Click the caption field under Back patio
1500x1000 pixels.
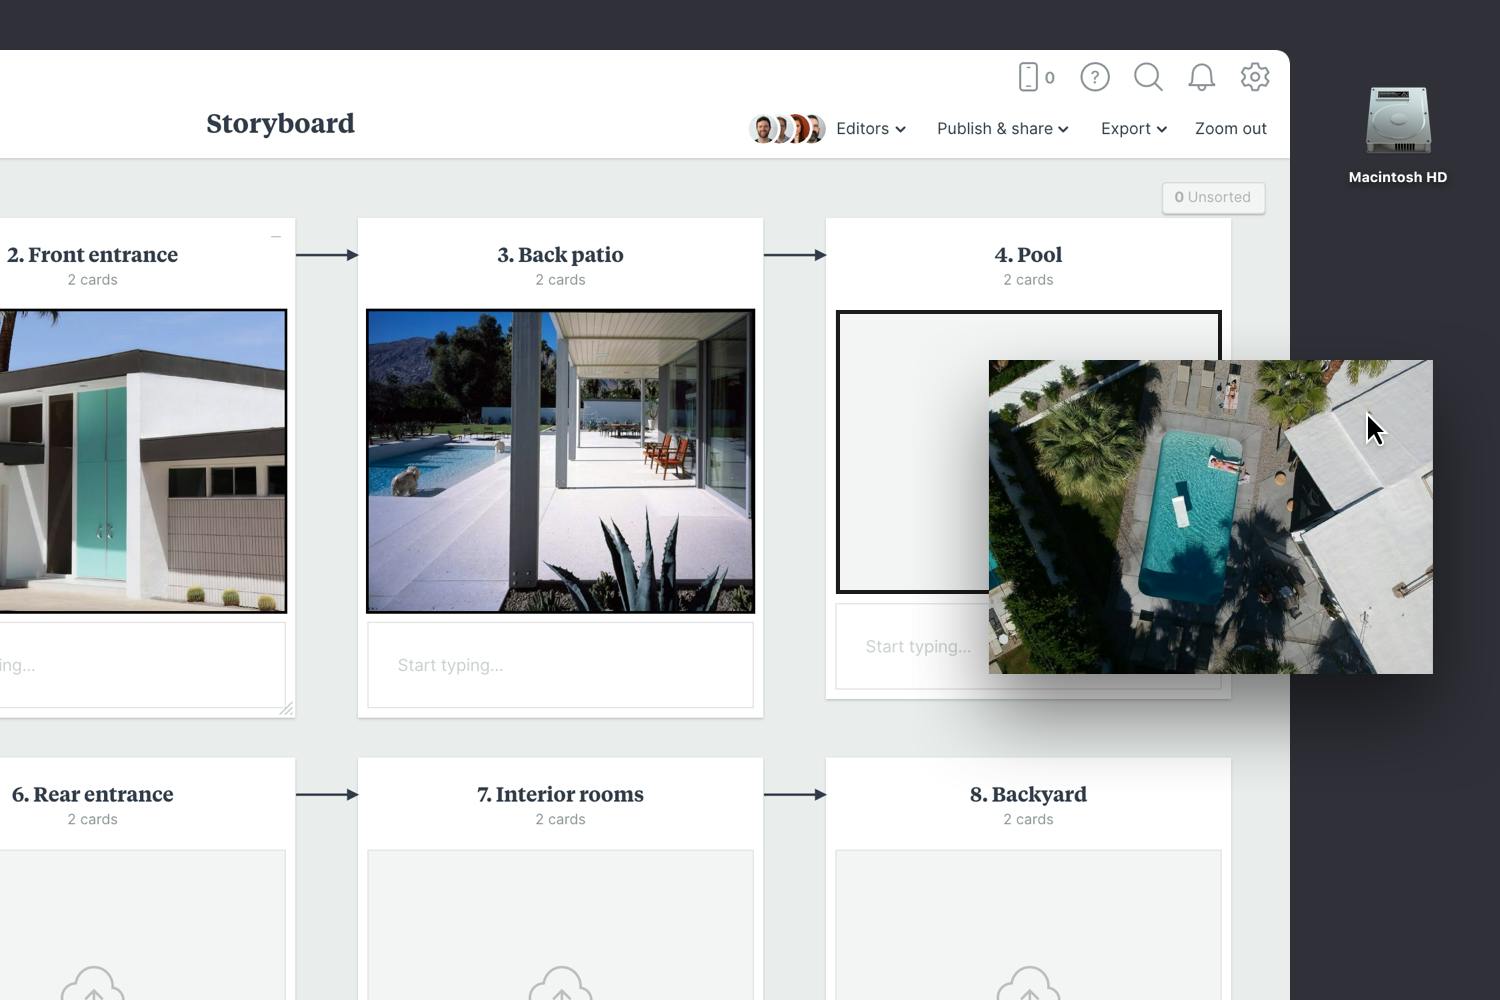560,665
